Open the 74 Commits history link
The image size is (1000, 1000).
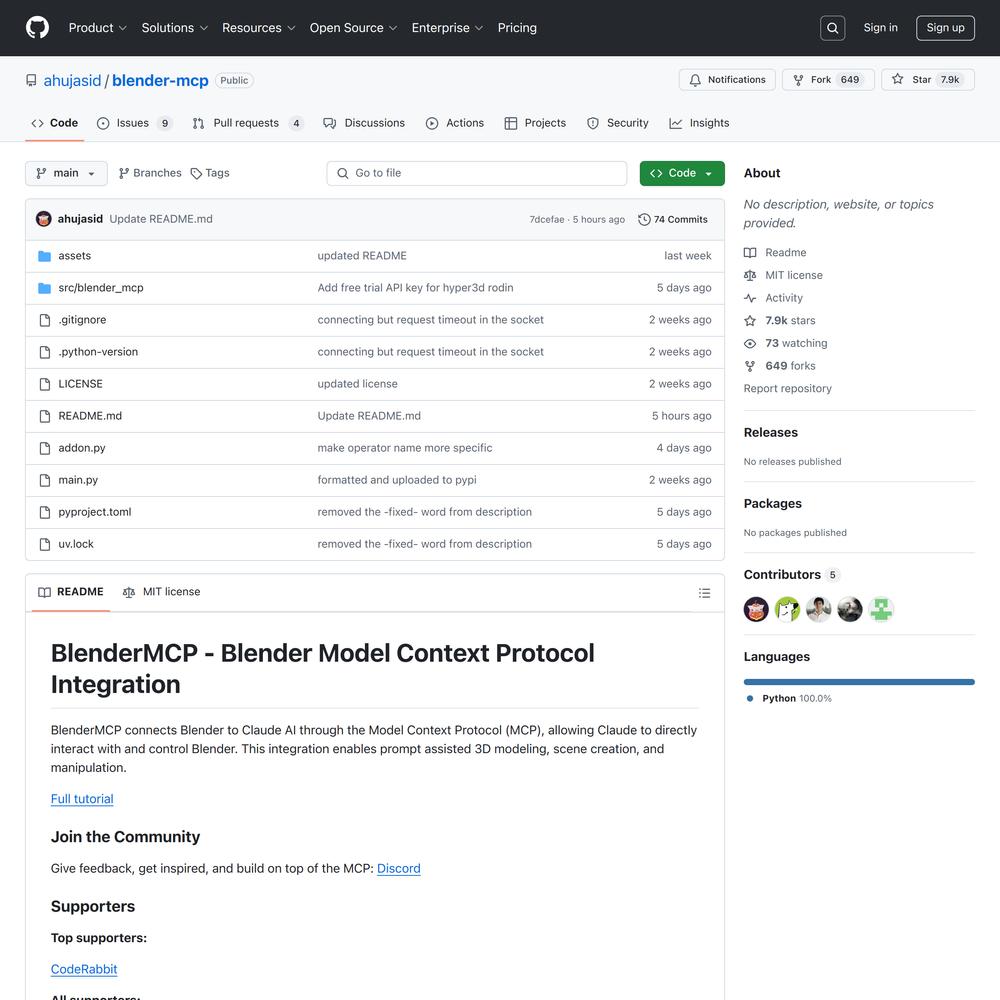click(673, 219)
